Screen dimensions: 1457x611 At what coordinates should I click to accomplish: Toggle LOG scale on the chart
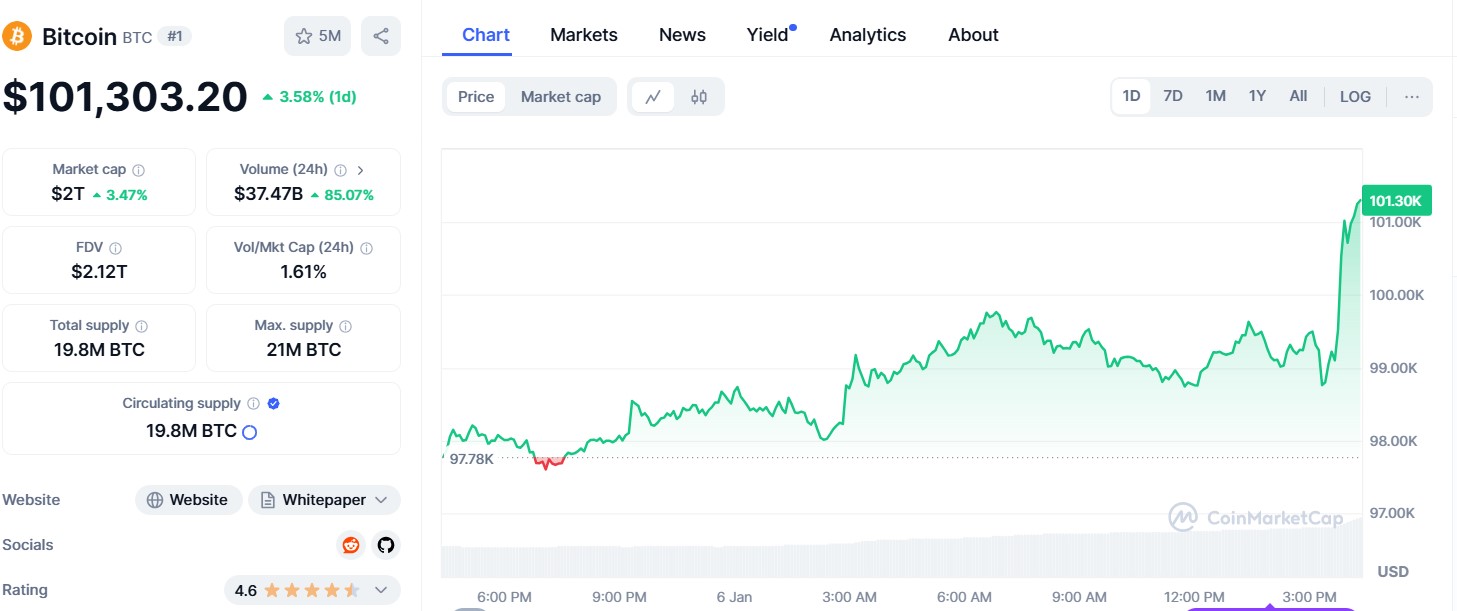pos(1355,97)
